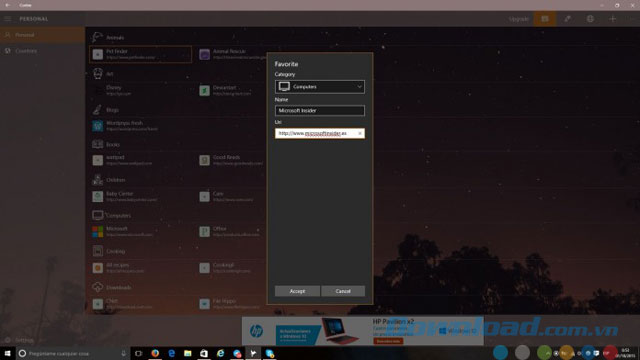Select the Personal sidebar item

42,35
